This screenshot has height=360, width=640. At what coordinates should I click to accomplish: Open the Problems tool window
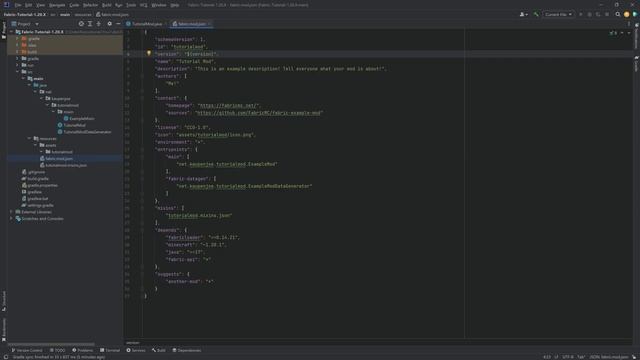pyautogui.click(x=82, y=350)
